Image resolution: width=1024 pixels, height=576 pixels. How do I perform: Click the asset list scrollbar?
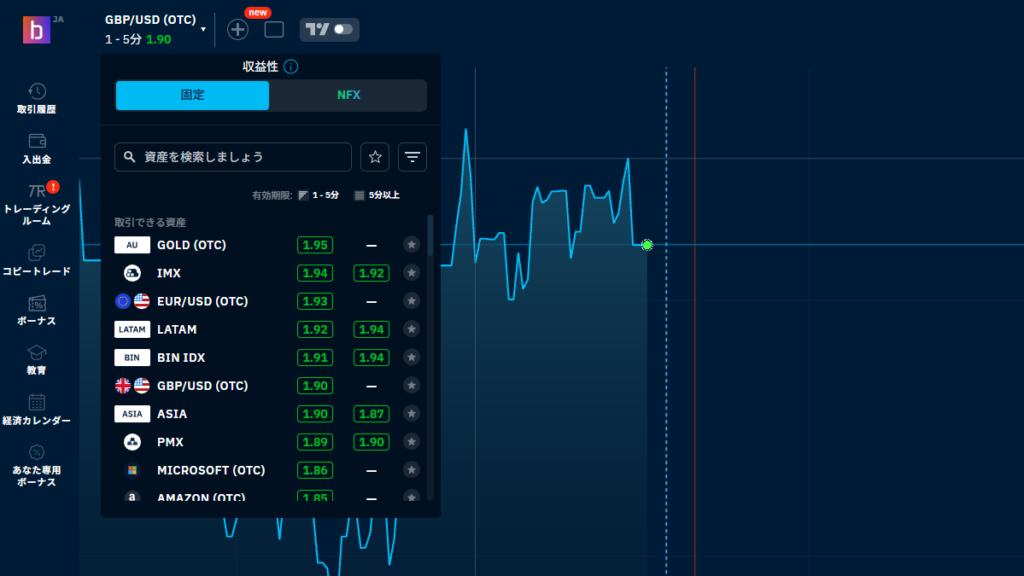pos(431,236)
